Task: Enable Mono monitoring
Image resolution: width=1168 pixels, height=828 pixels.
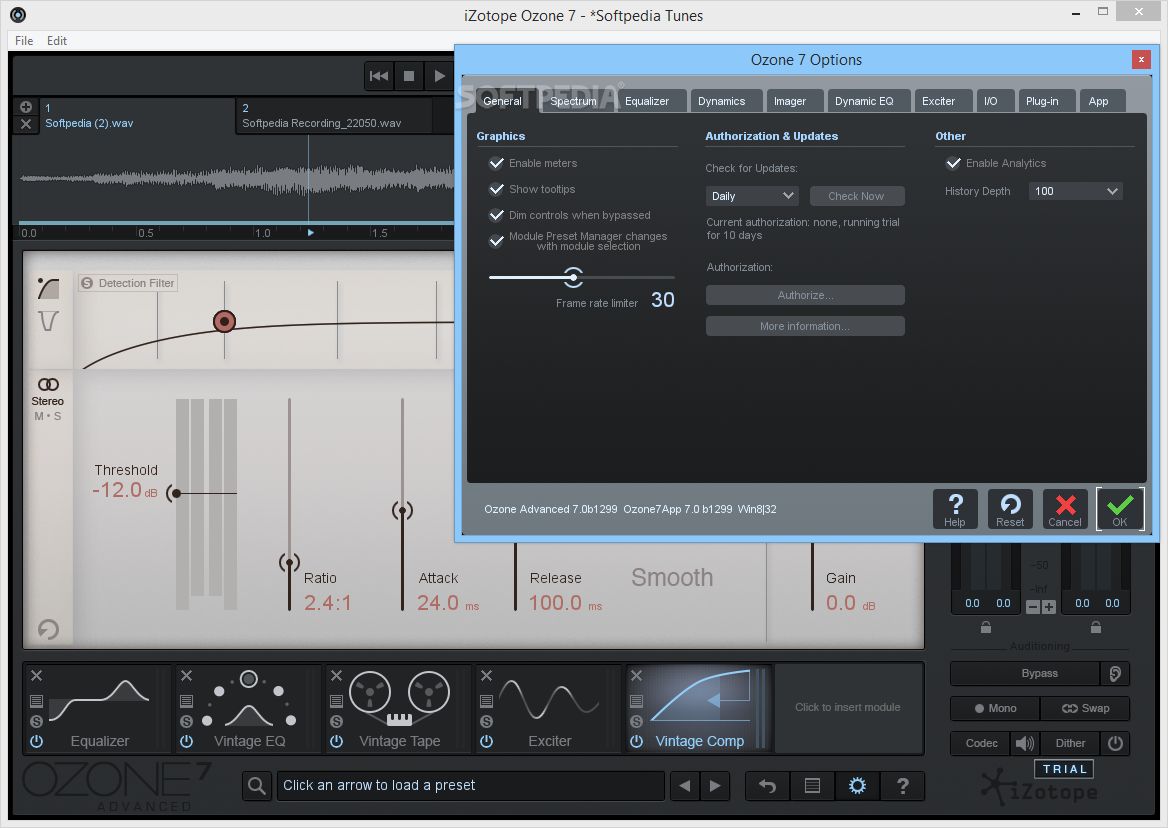Action: [x=995, y=708]
